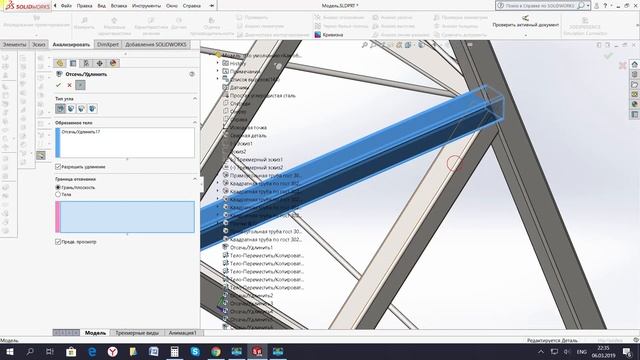This screenshot has width=640, height=360.
Task: Expand the History node in the tree
Action: 218,63
